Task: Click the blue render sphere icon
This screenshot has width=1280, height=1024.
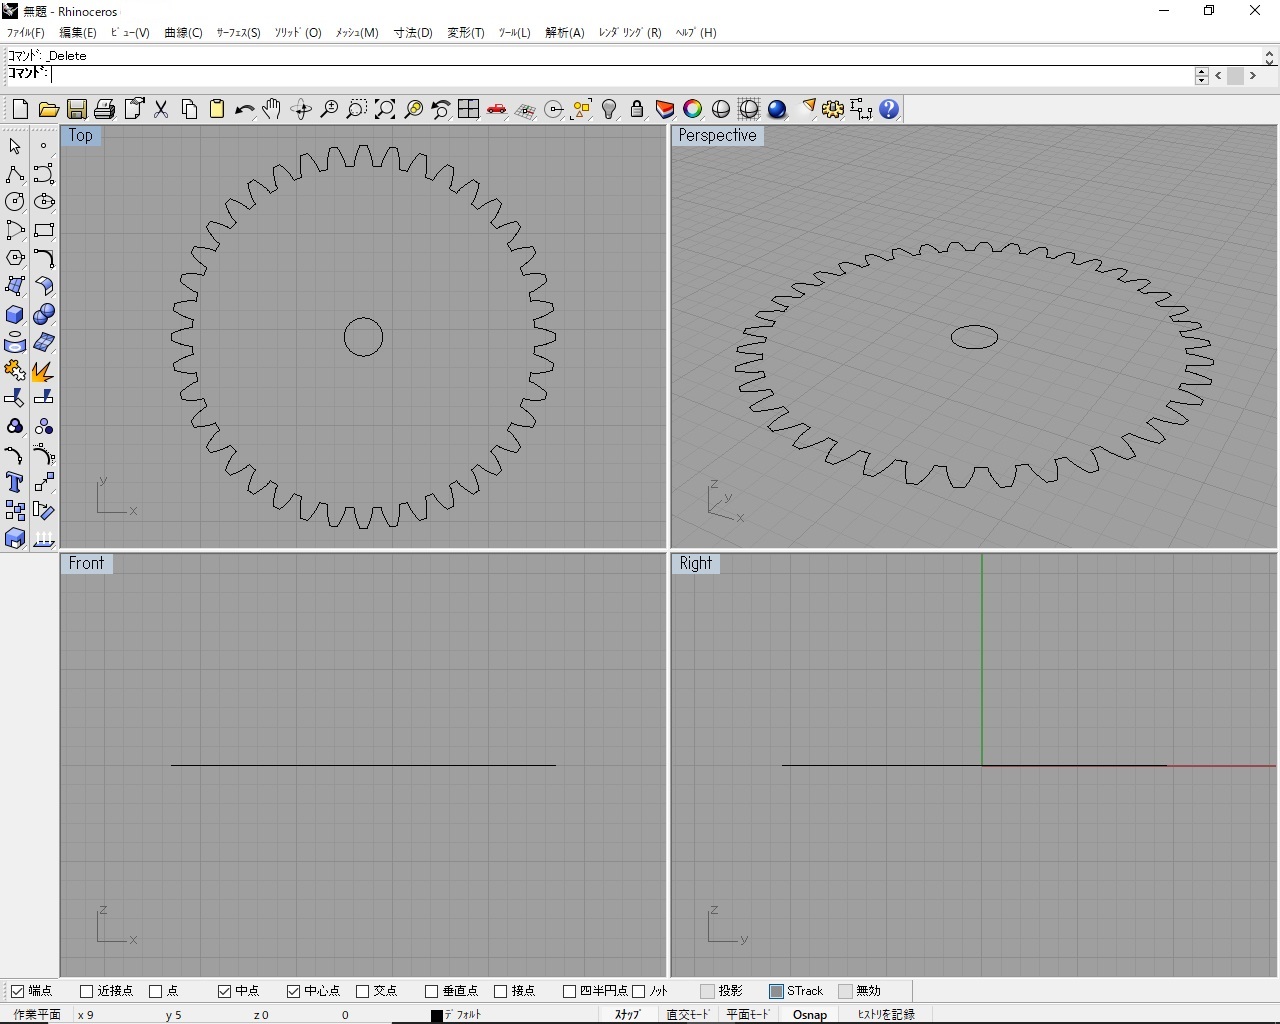Action: 777,109
